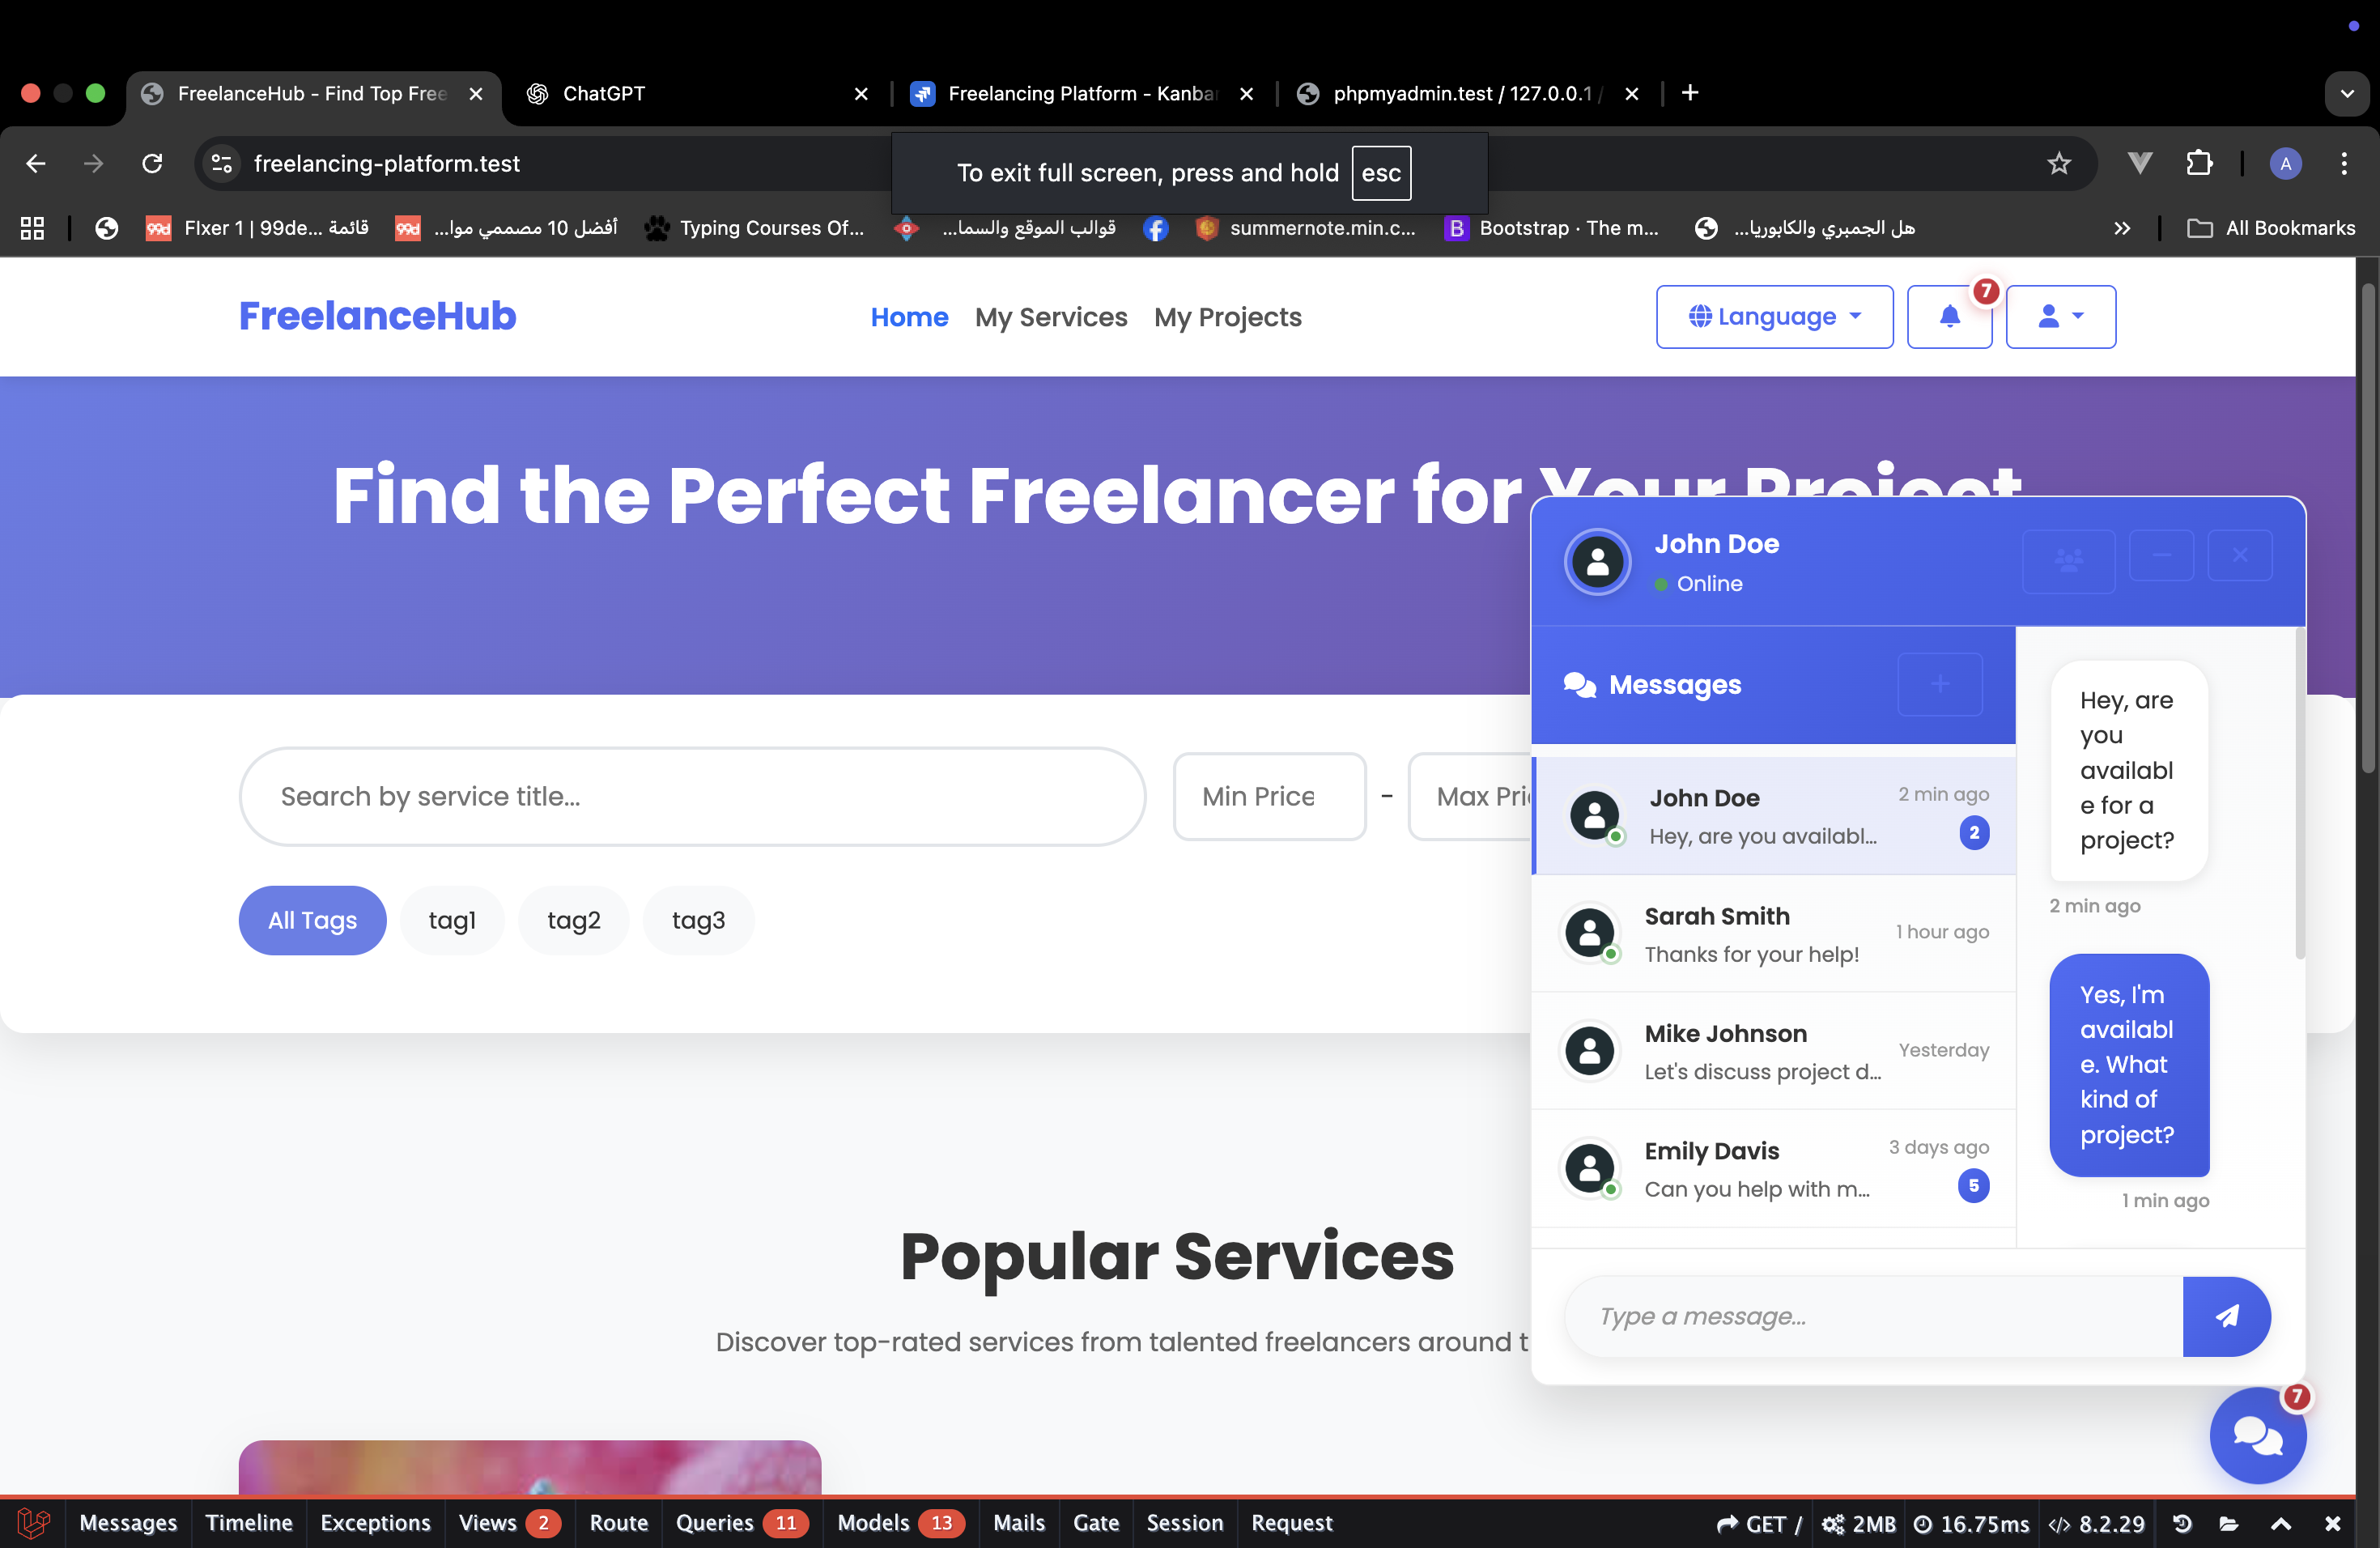Open the Language dropdown

1774,317
